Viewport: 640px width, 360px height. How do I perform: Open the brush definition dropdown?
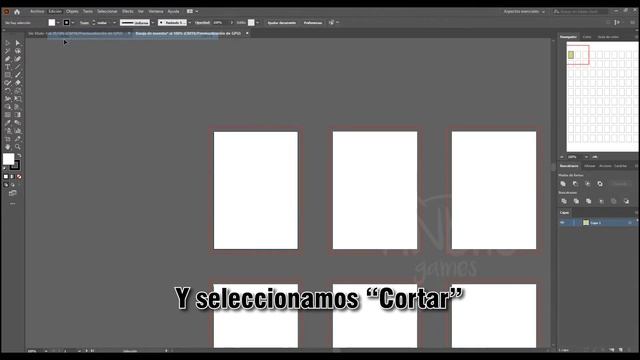point(189,22)
